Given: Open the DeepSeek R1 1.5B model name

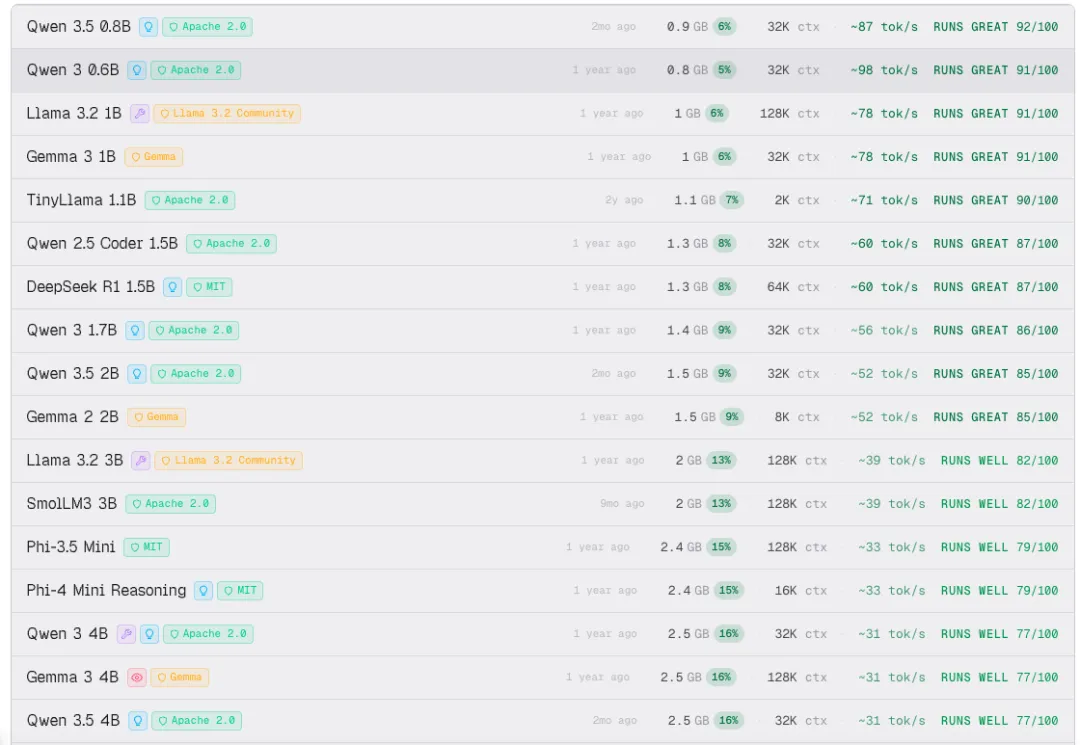Looking at the screenshot, I should click(90, 287).
